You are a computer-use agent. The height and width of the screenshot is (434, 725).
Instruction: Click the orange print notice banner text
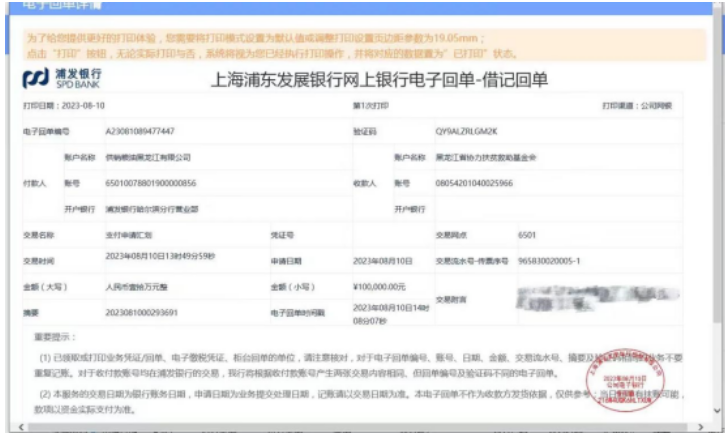(x=272, y=46)
